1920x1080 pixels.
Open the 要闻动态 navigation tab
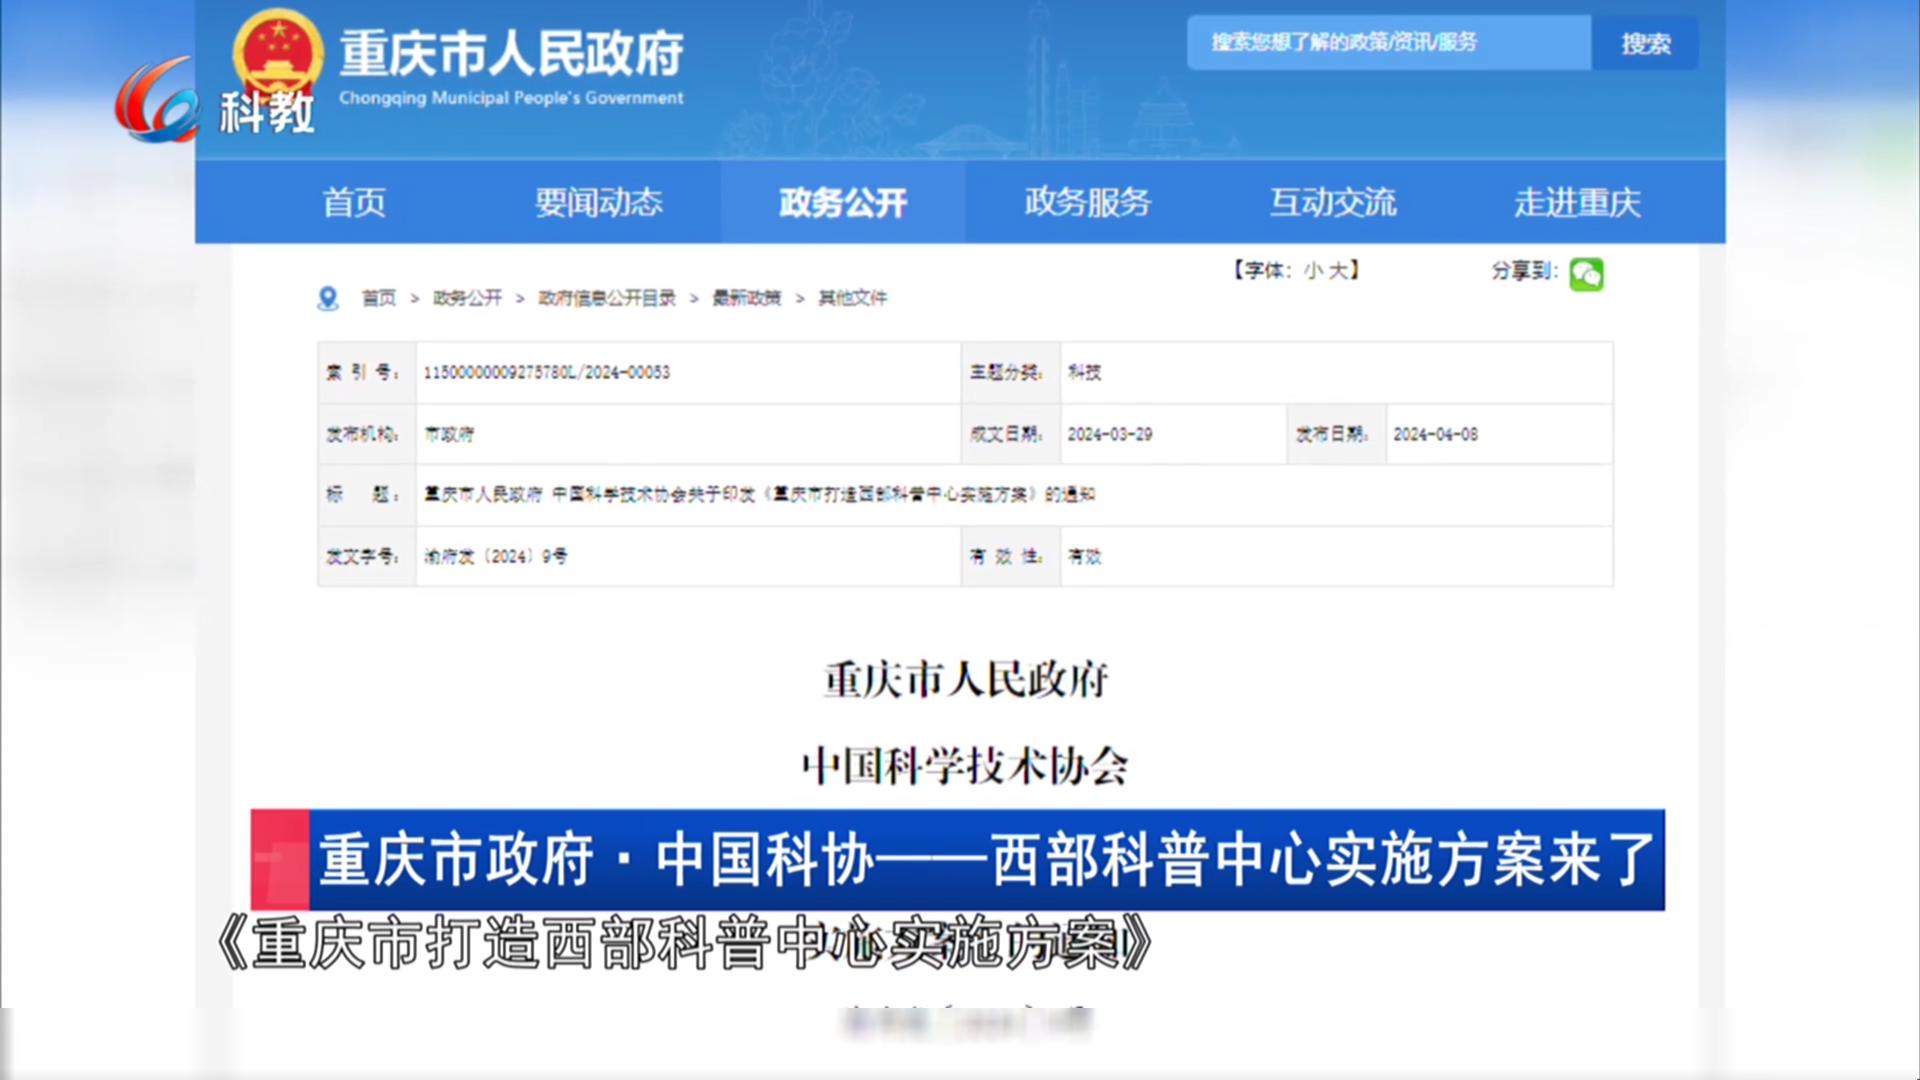(598, 203)
